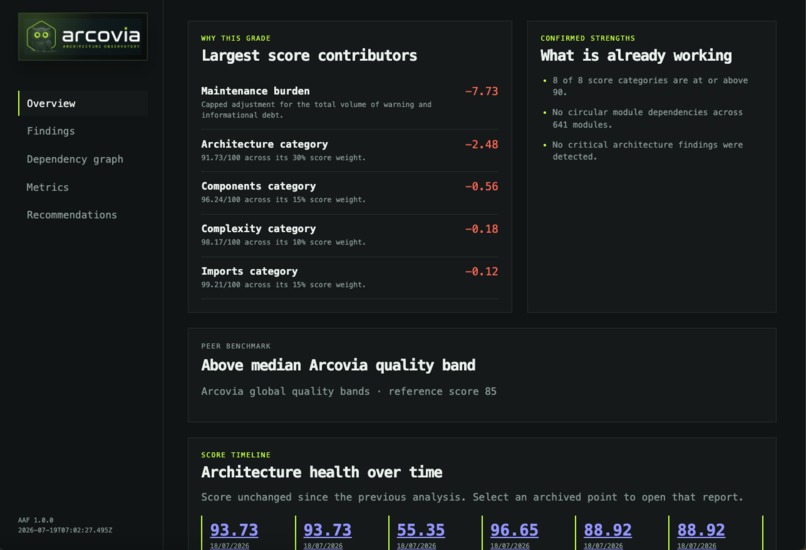Viewport: 806px width, 550px height.
Task: Open the archived 96.65 score report
Action: (514, 530)
